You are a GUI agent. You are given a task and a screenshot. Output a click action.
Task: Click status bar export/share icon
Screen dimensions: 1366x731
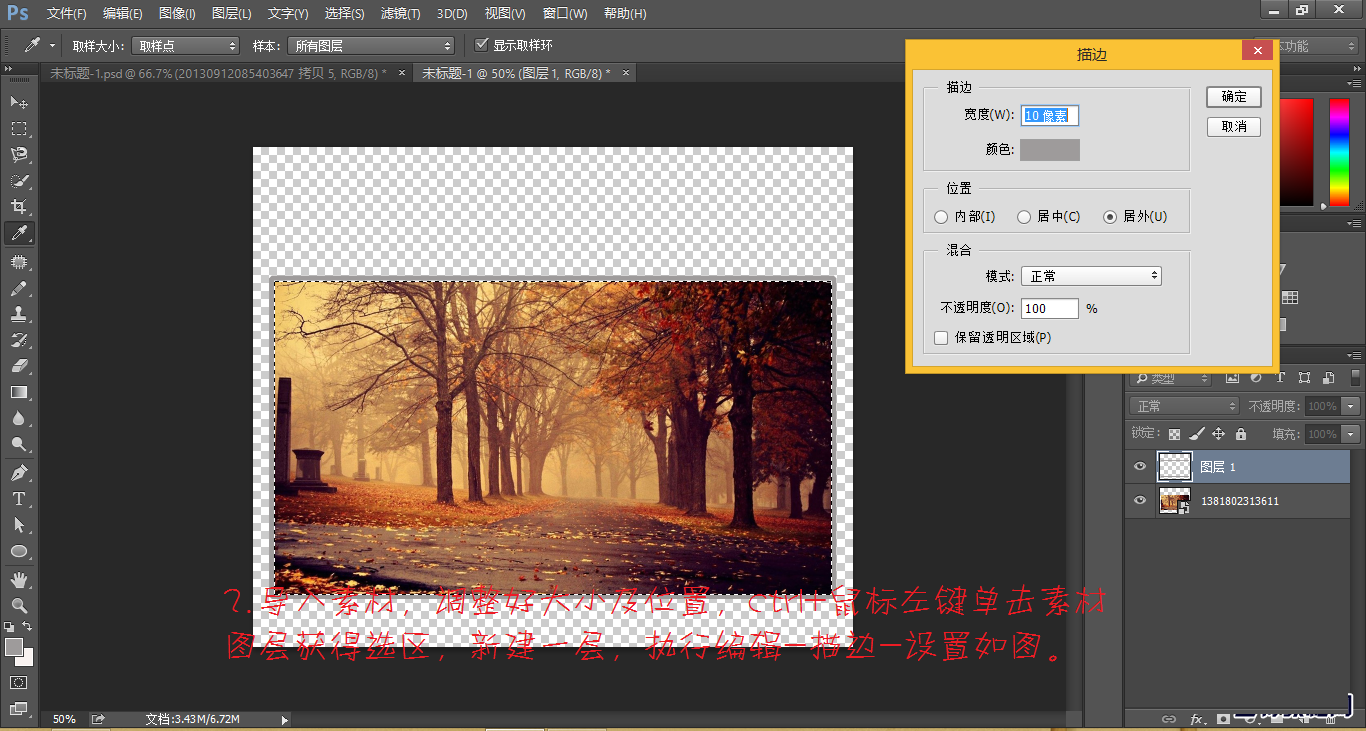tap(98, 718)
